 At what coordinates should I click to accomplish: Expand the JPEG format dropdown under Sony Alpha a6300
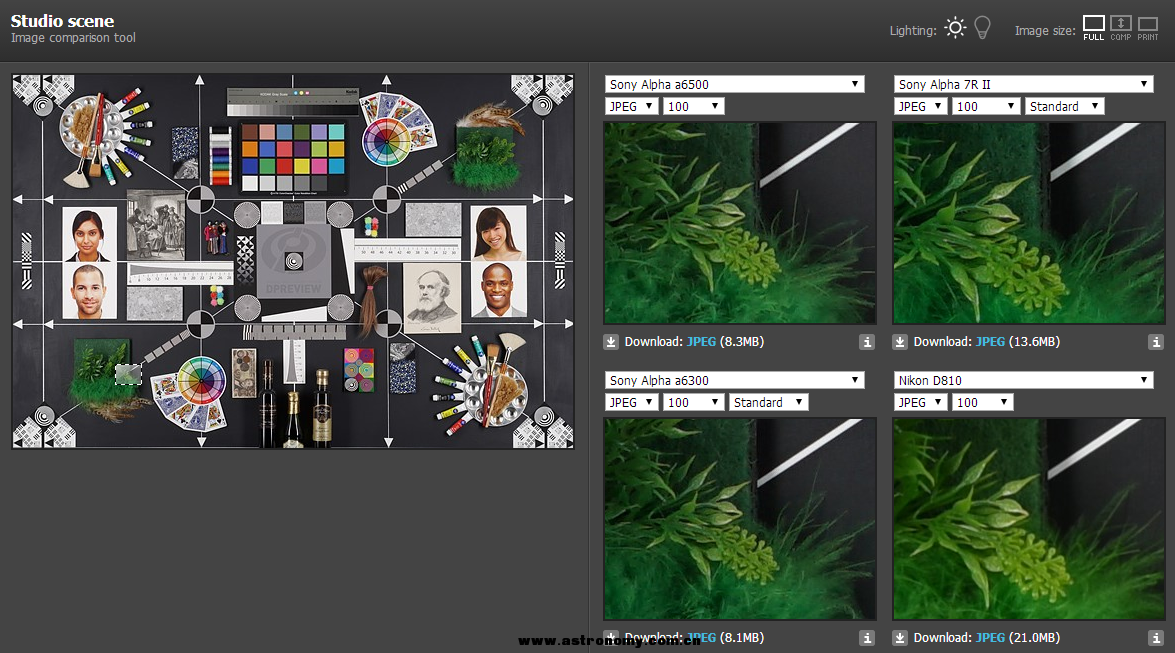tap(632, 403)
